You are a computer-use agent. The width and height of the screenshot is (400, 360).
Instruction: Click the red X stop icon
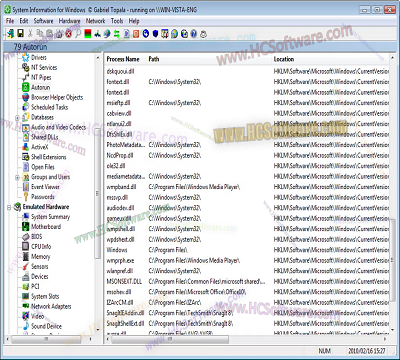(69, 33)
